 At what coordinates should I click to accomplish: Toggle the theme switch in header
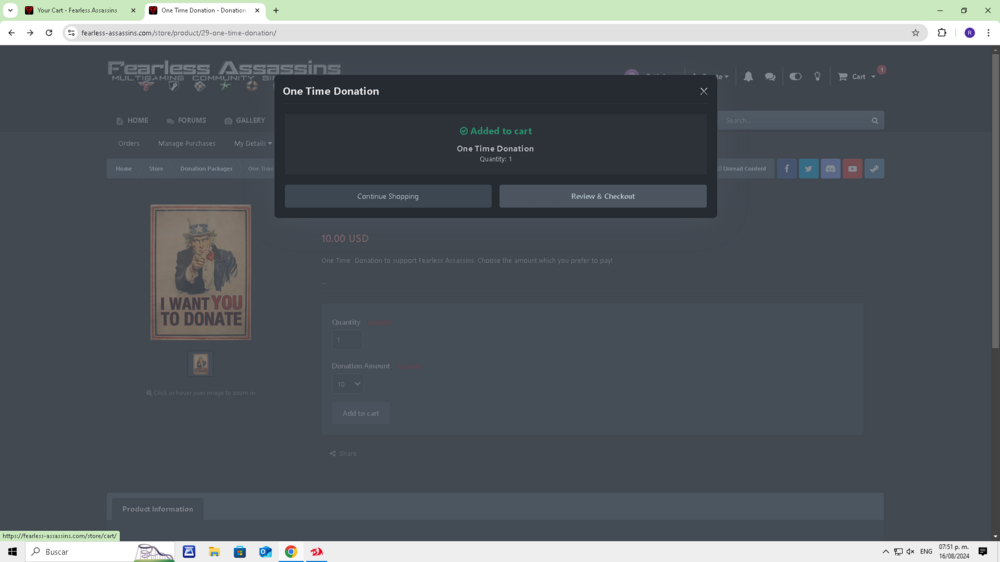[x=795, y=77]
